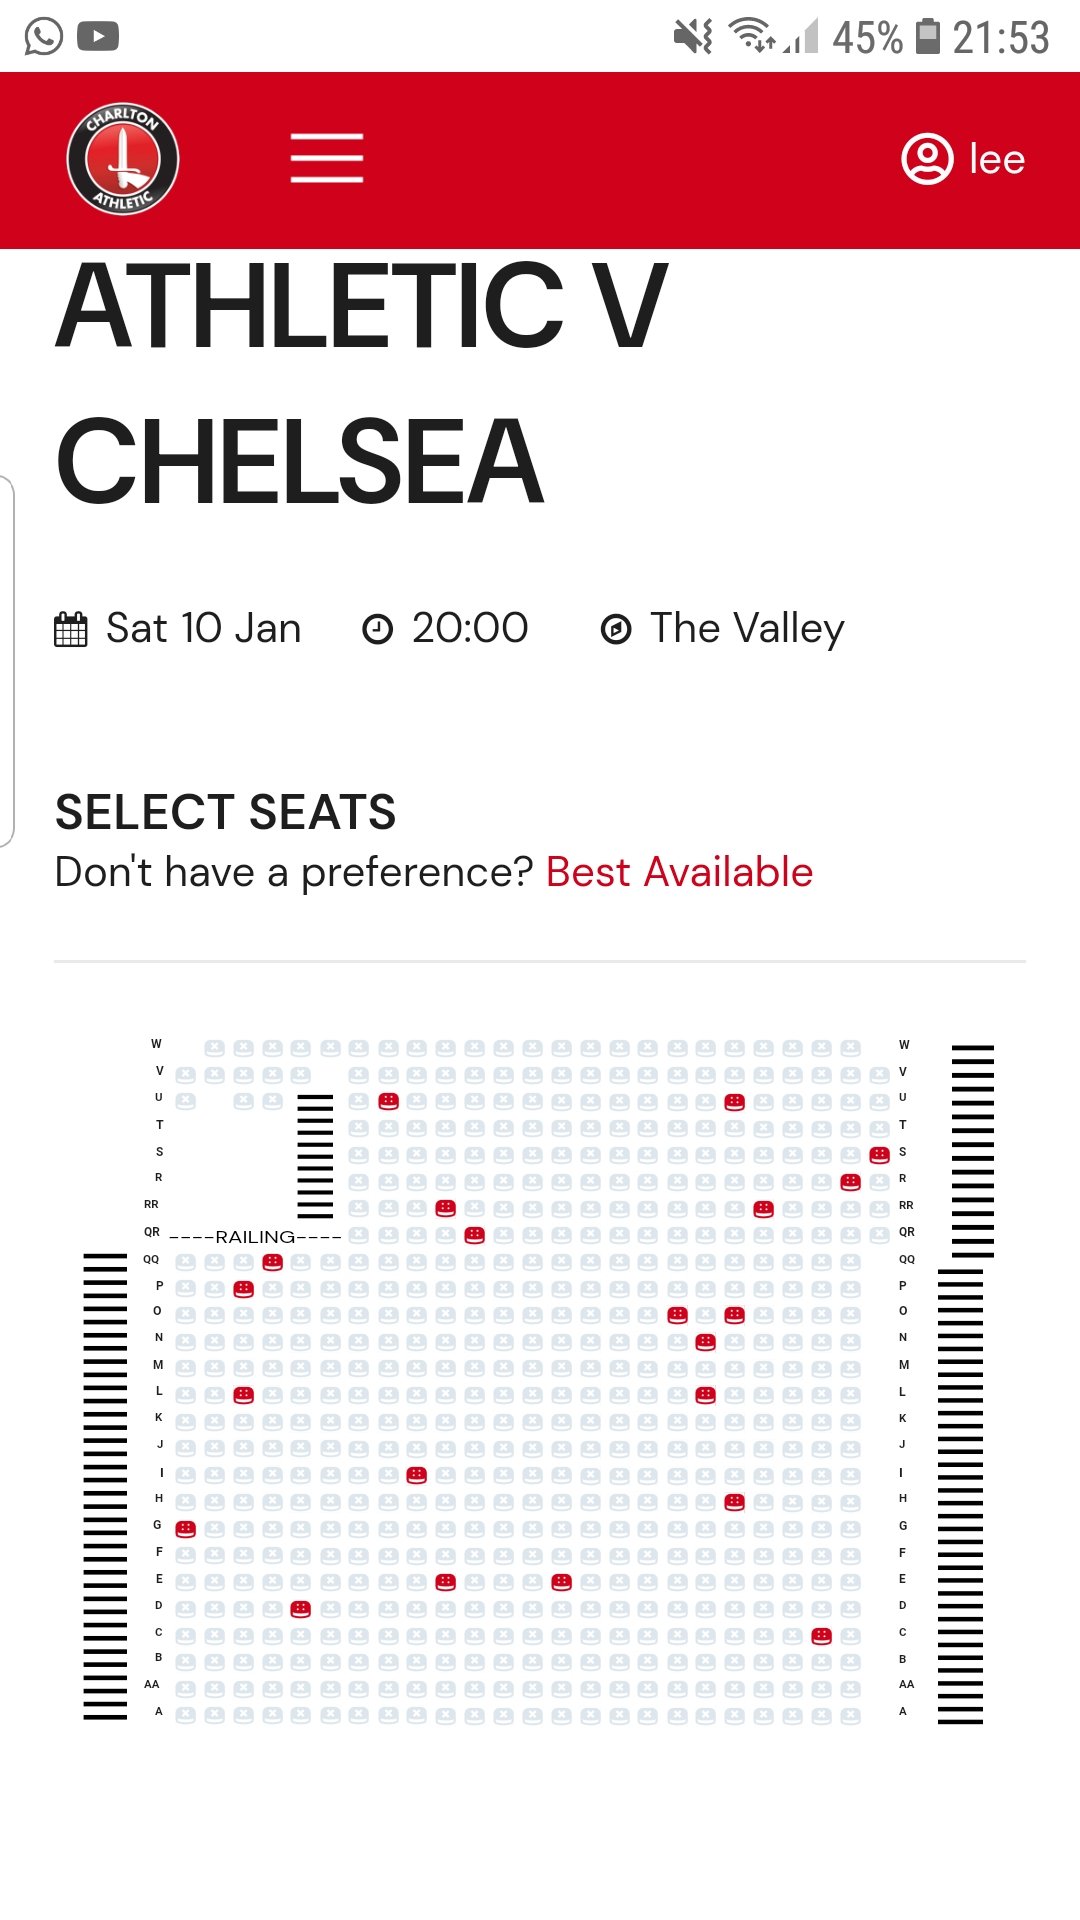Tap the account name 'lee'
The image size is (1080, 1920).
point(997,158)
